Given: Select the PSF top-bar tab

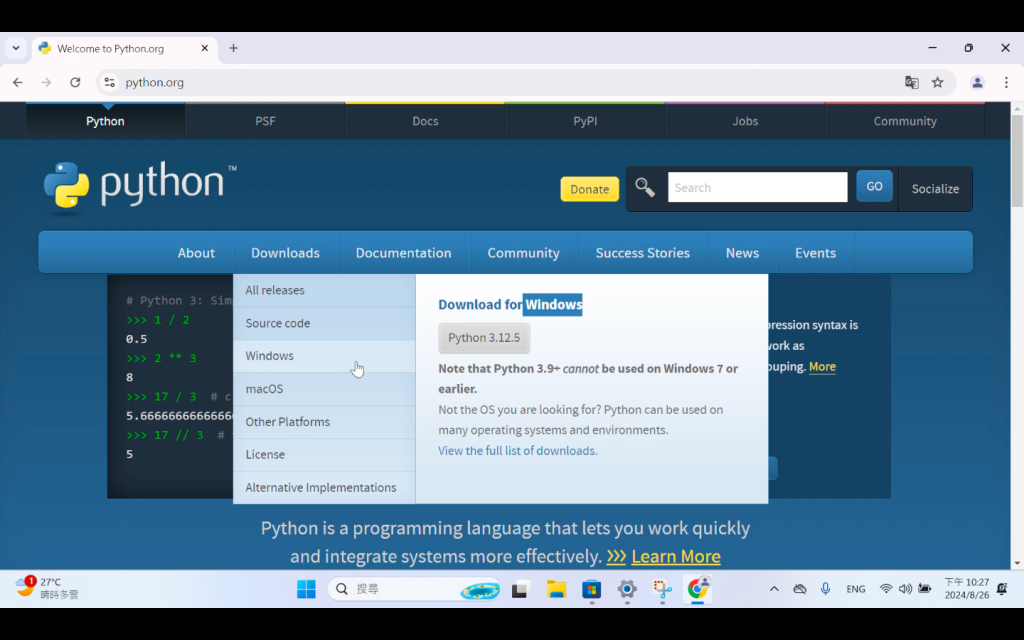Looking at the screenshot, I should 265,121.
